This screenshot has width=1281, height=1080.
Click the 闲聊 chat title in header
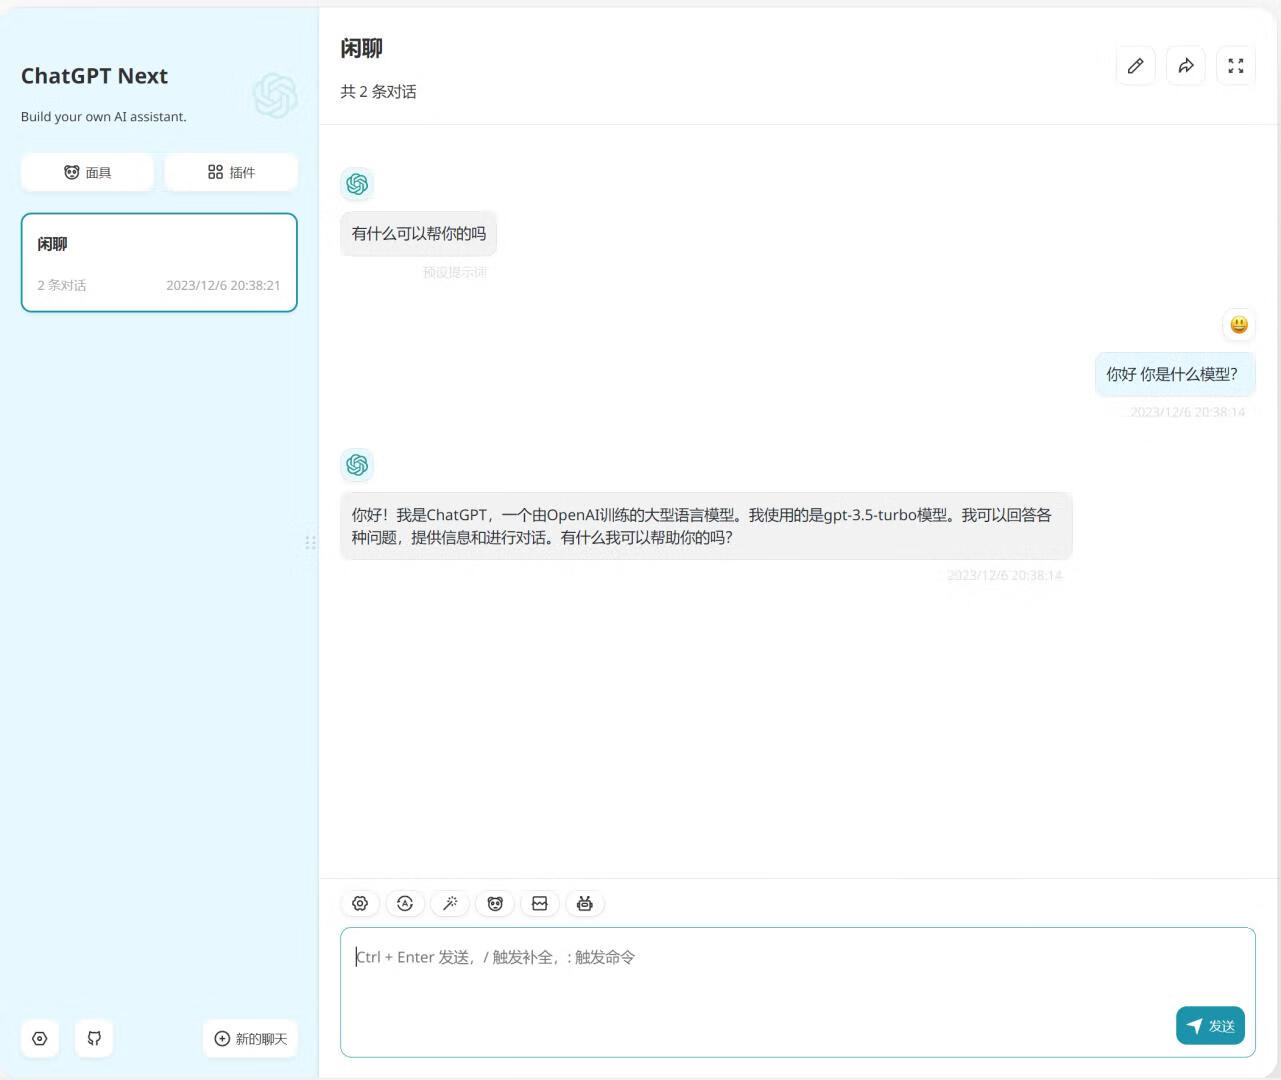click(x=361, y=48)
